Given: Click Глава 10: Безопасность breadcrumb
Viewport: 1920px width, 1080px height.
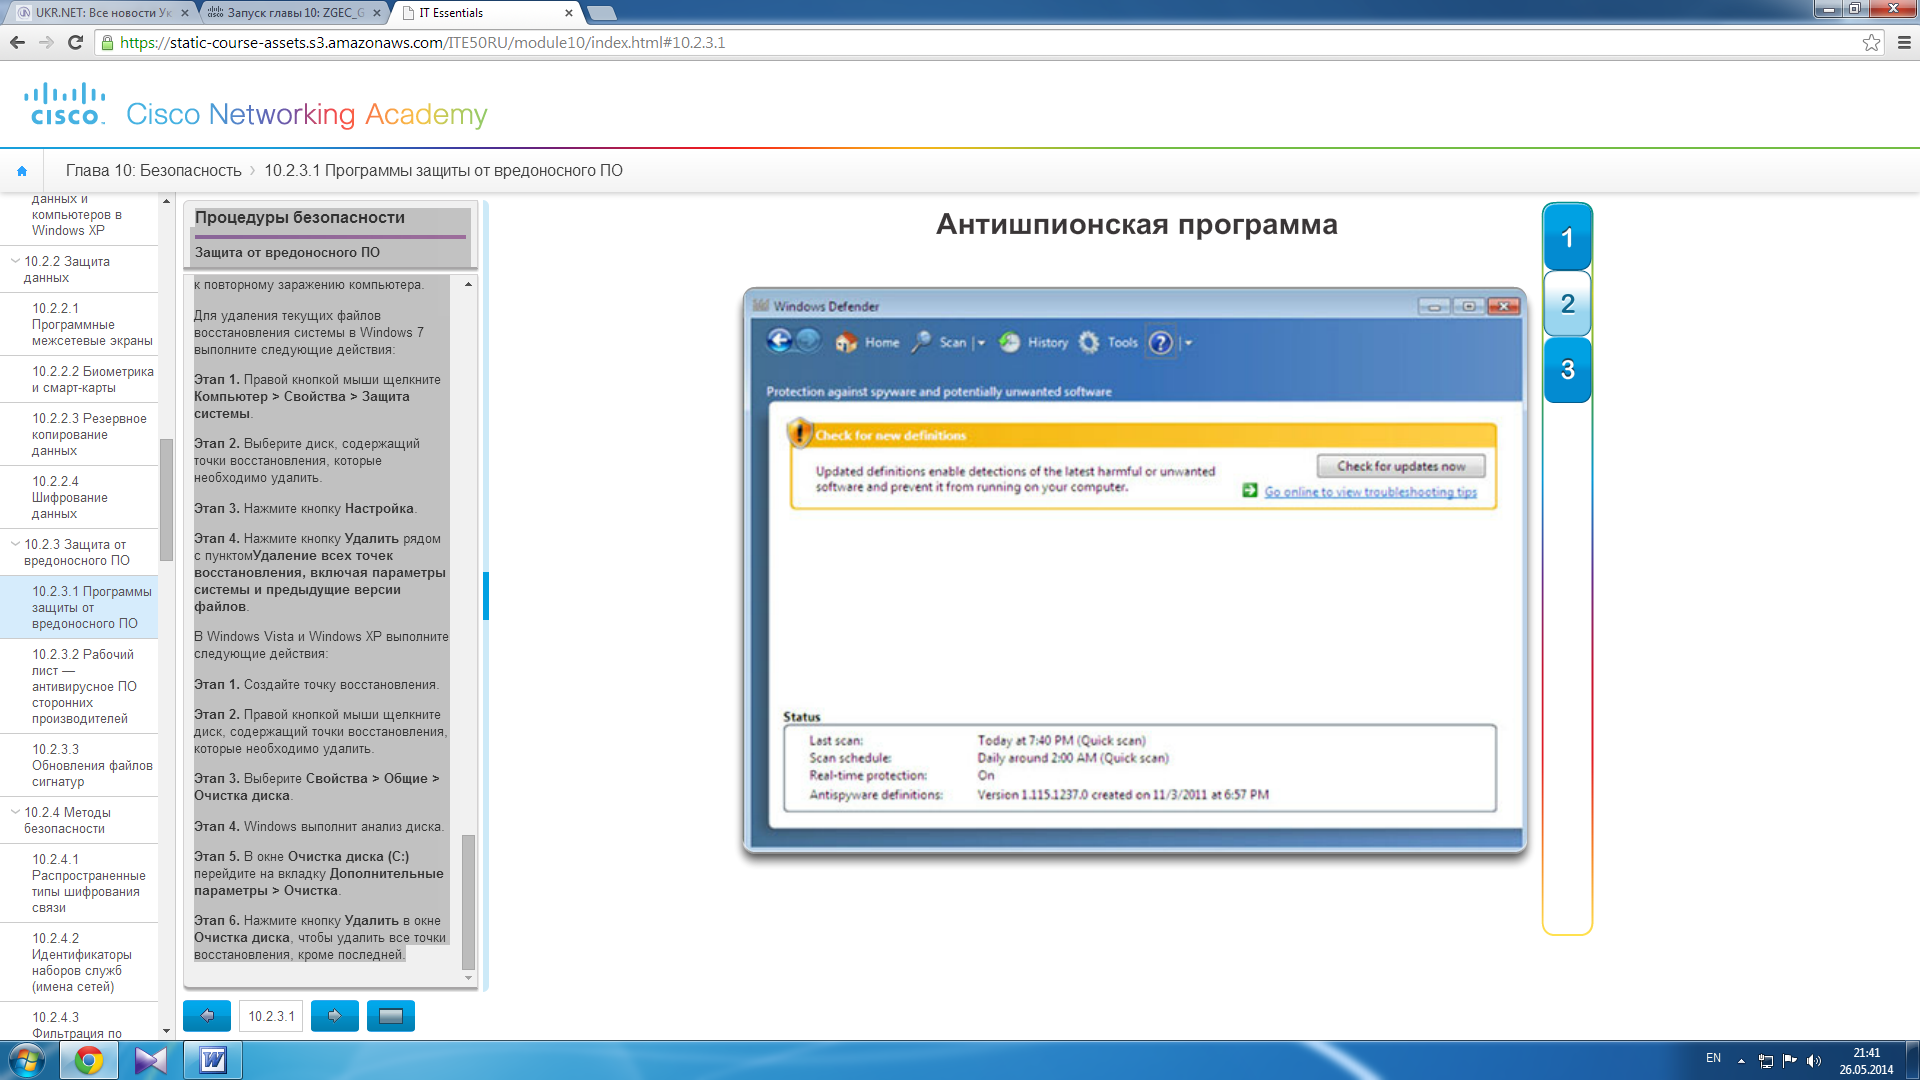Looking at the screenshot, I should point(153,171).
